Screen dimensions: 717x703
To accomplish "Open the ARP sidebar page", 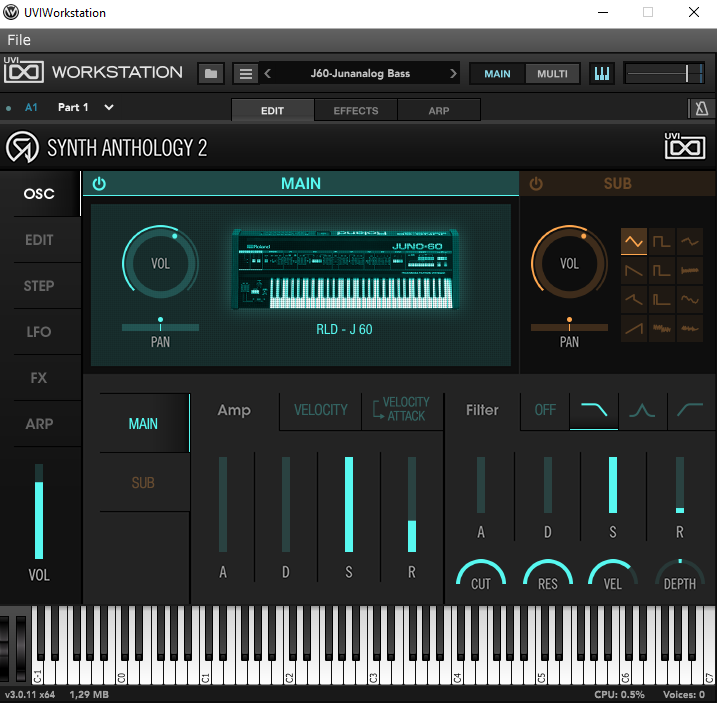I will tap(40, 424).
